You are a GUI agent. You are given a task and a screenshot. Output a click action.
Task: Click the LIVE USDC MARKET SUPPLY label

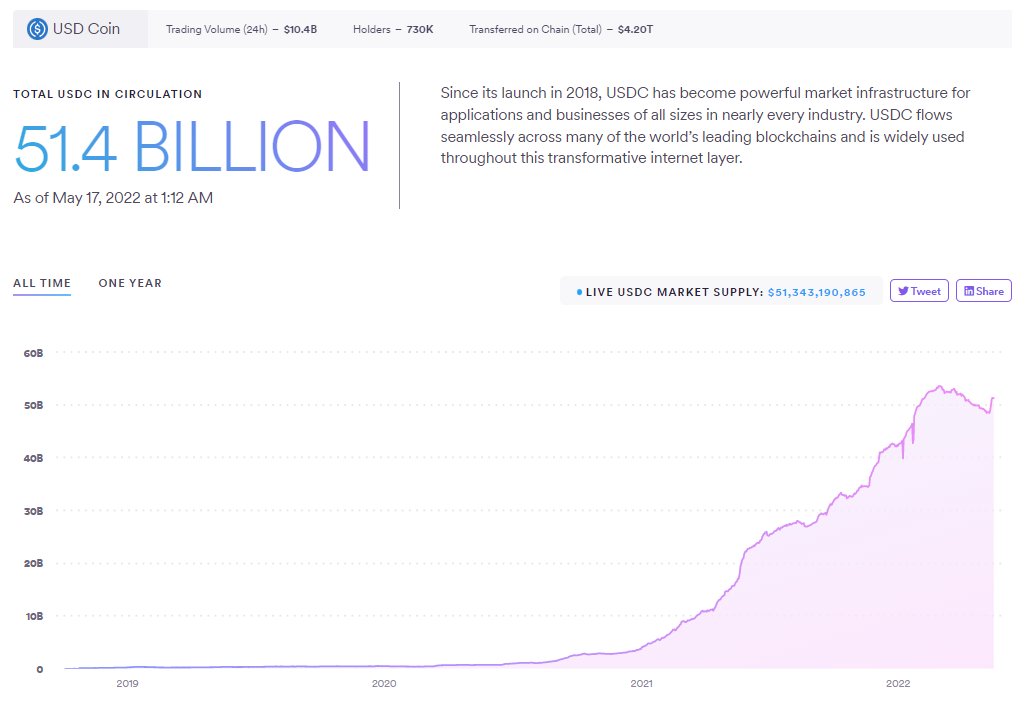click(x=675, y=292)
